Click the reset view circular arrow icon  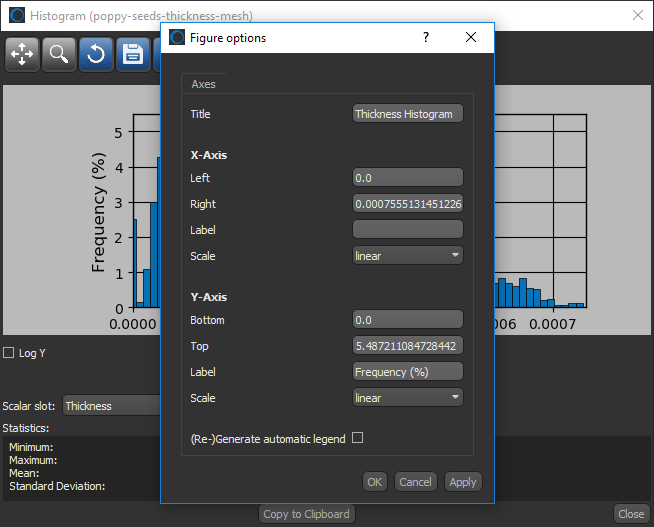96,54
